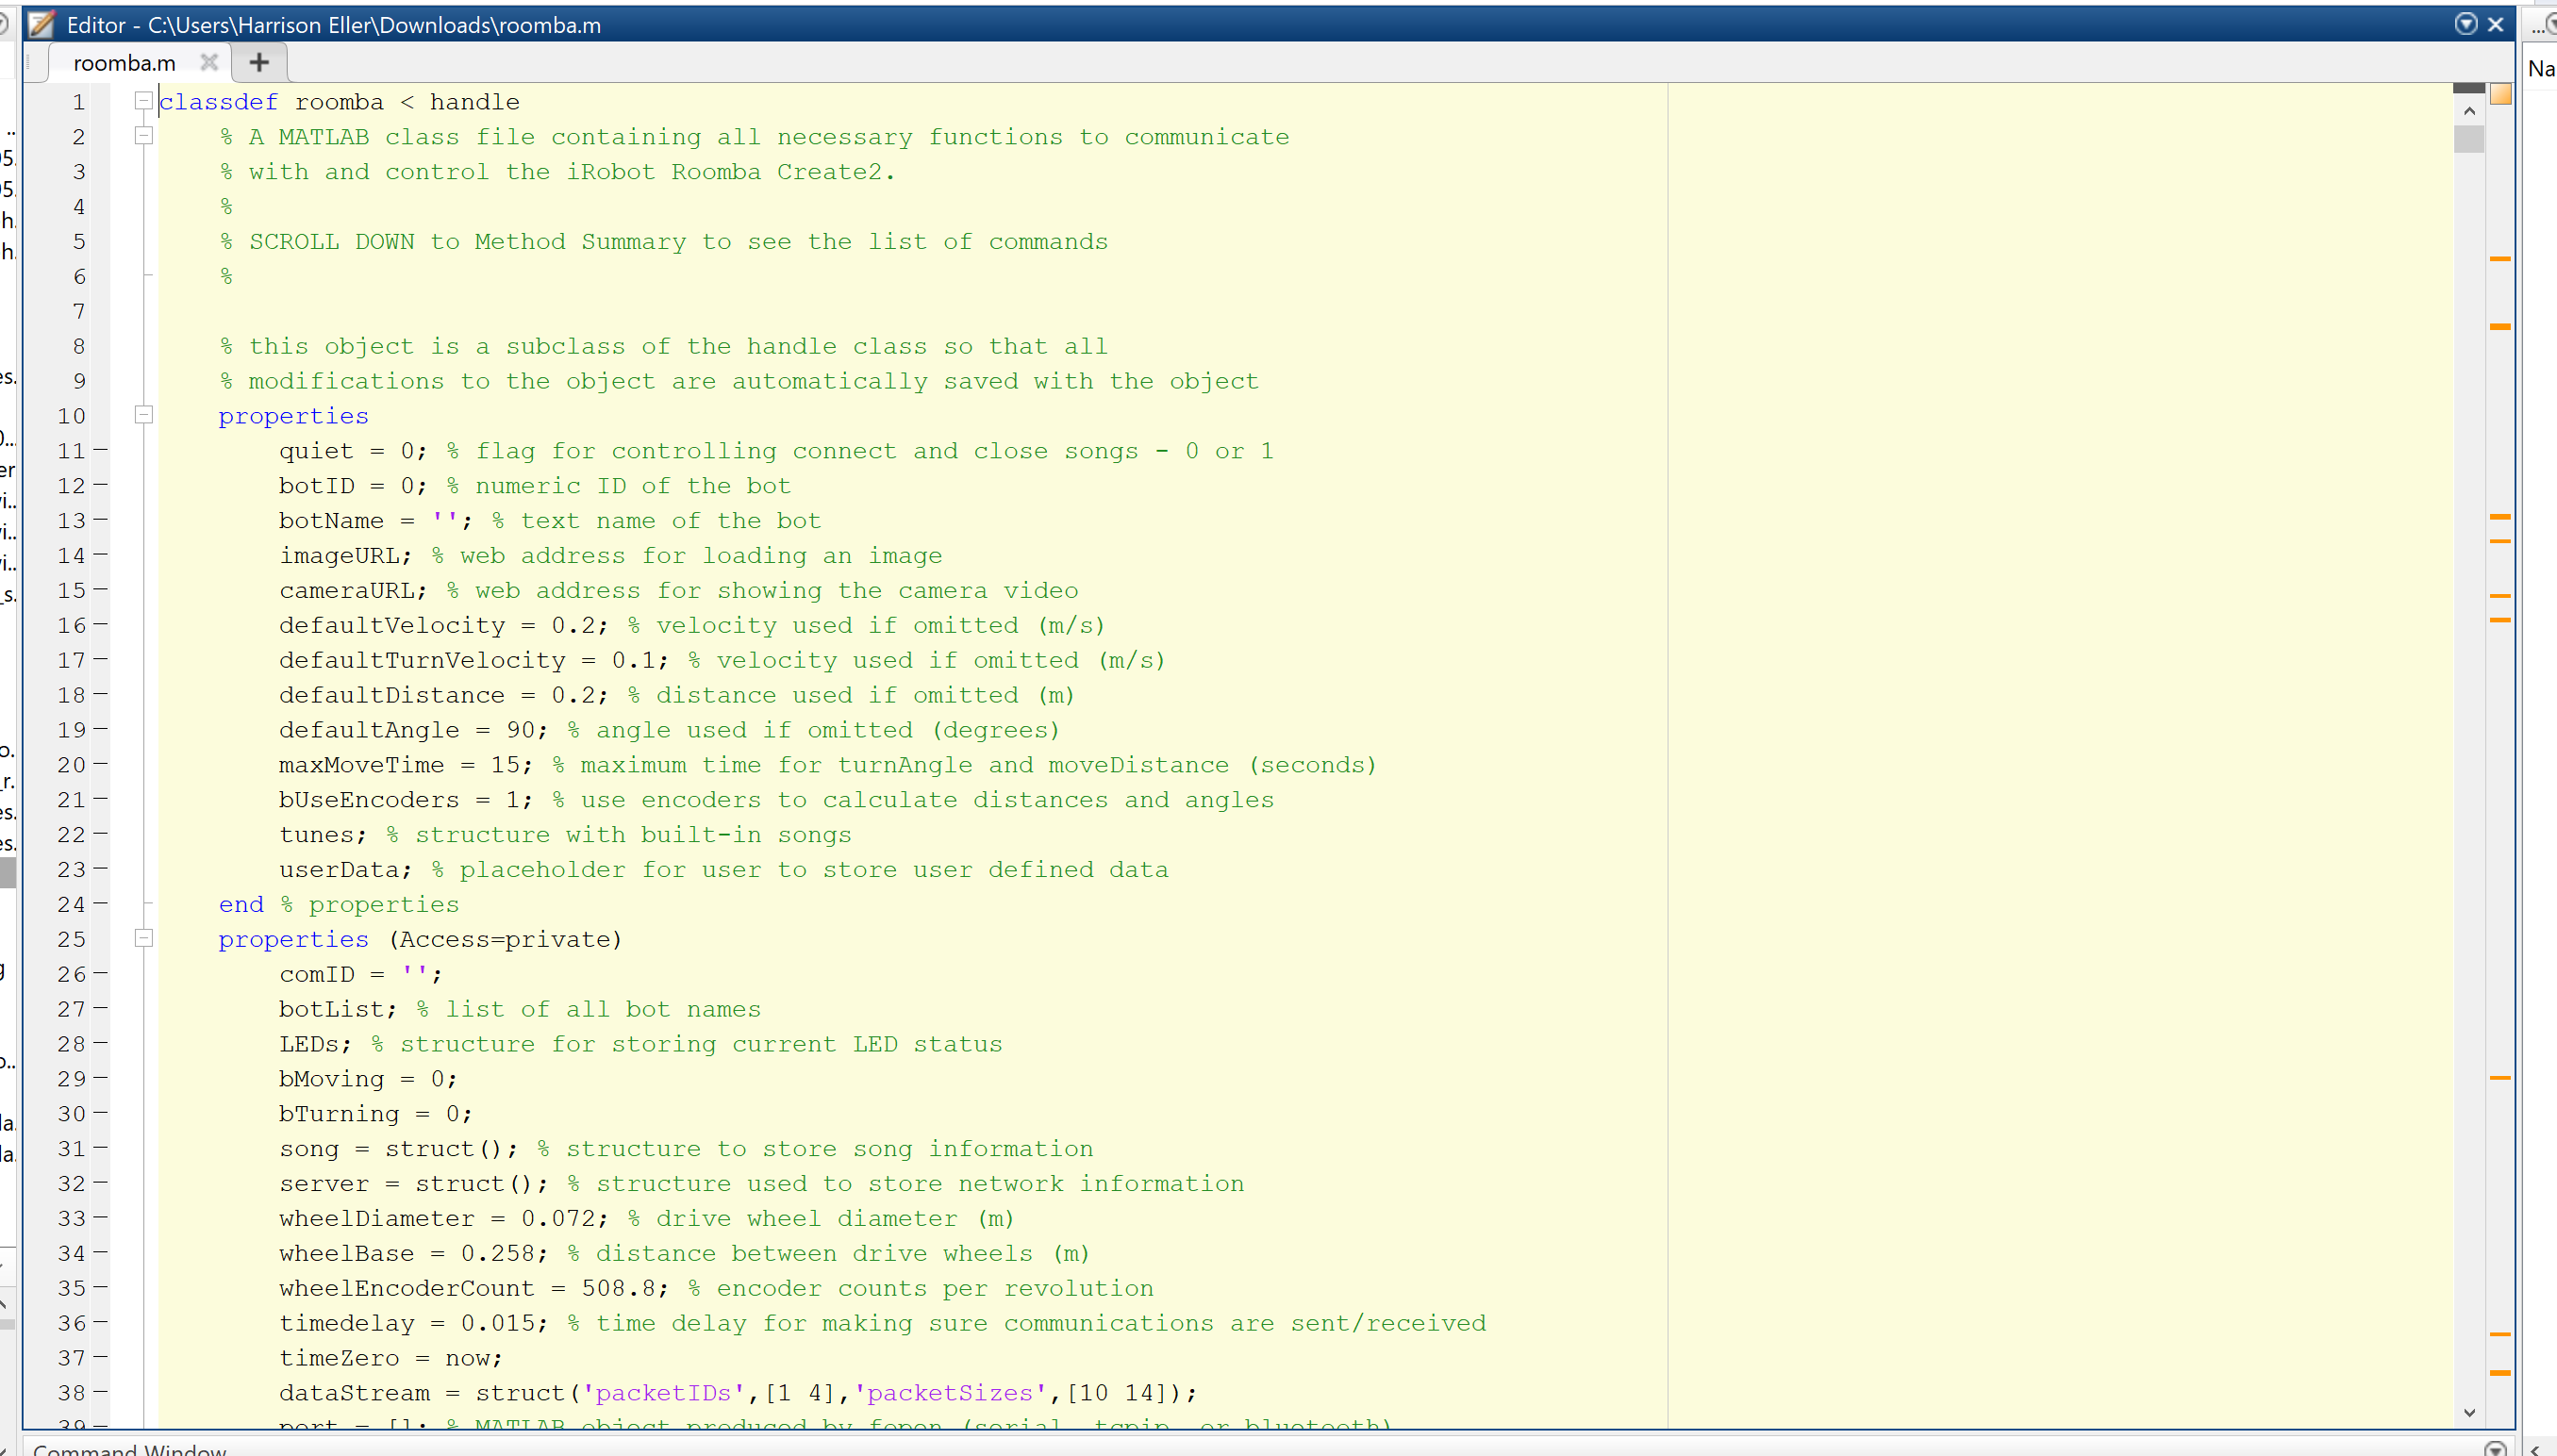Click the code analyzer summary indicator above the scrollbar
The height and width of the screenshot is (1456, 2557).
click(x=2500, y=95)
